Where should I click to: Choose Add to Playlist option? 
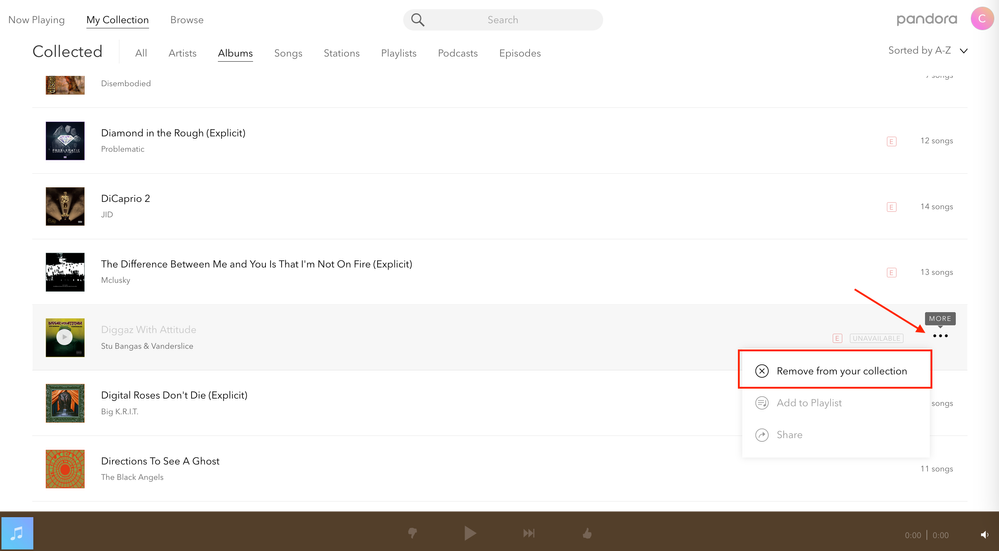pyautogui.click(x=808, y=403)
